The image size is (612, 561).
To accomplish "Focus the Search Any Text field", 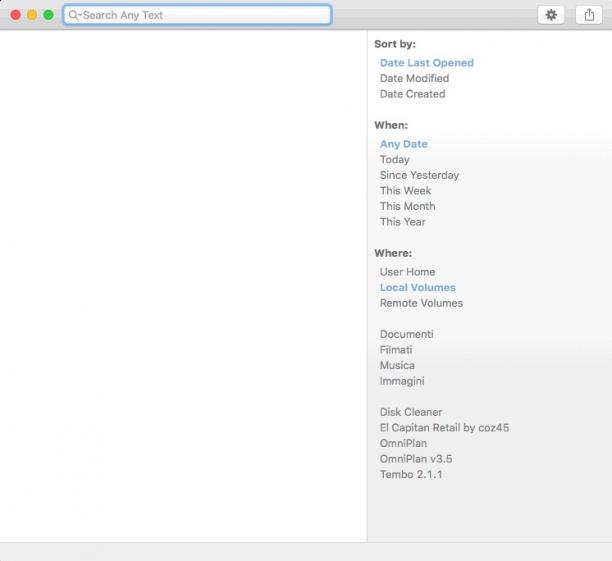I will click(x=197, y=15).
